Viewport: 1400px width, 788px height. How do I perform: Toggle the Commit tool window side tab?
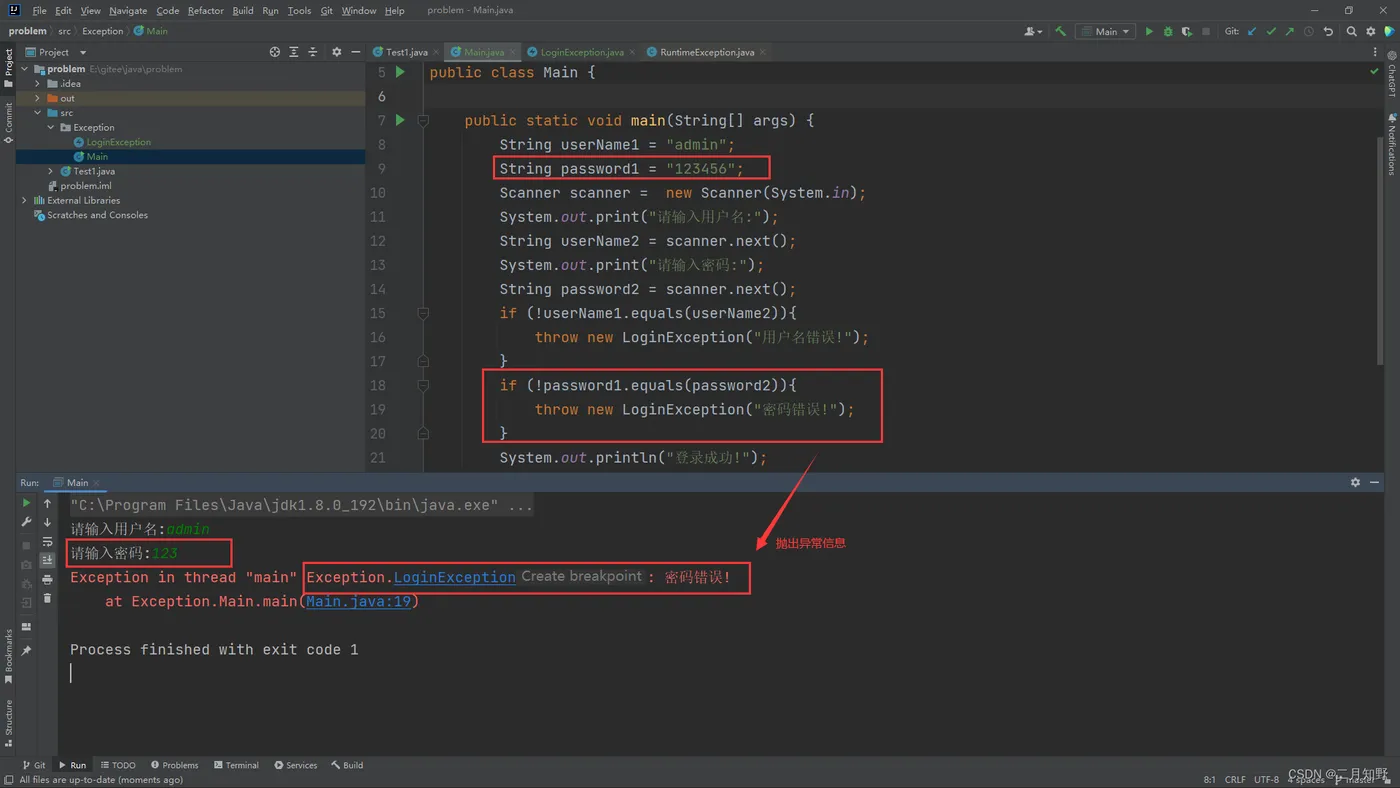(x=8, y=123)
